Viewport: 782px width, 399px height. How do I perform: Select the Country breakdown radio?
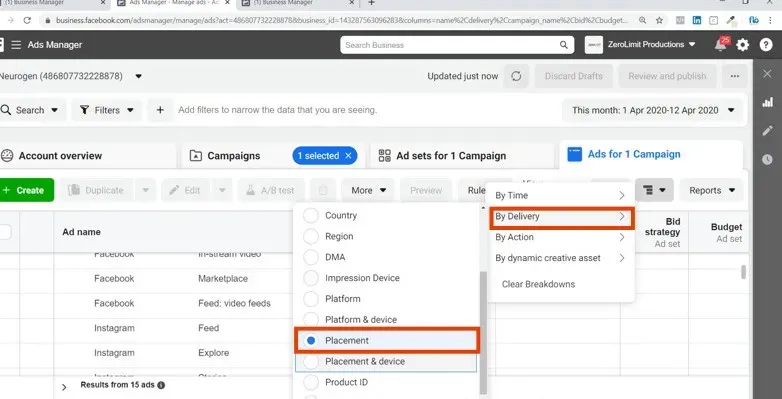click(x=311, y=216)
